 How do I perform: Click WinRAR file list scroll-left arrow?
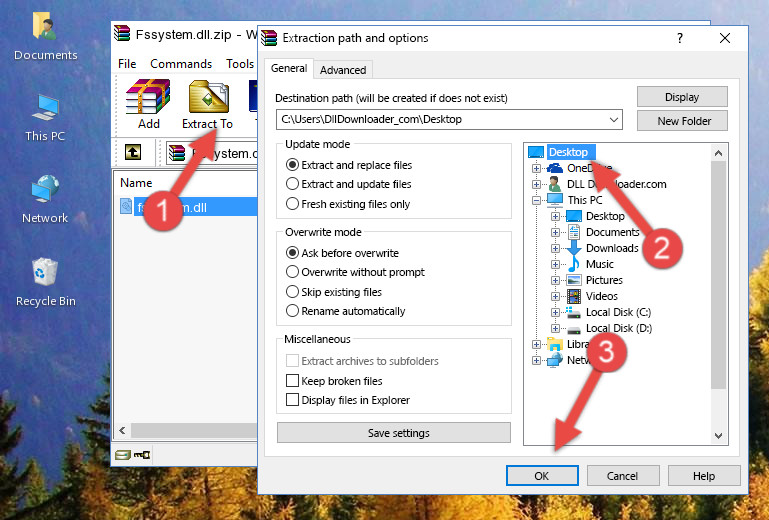point(122,430)
